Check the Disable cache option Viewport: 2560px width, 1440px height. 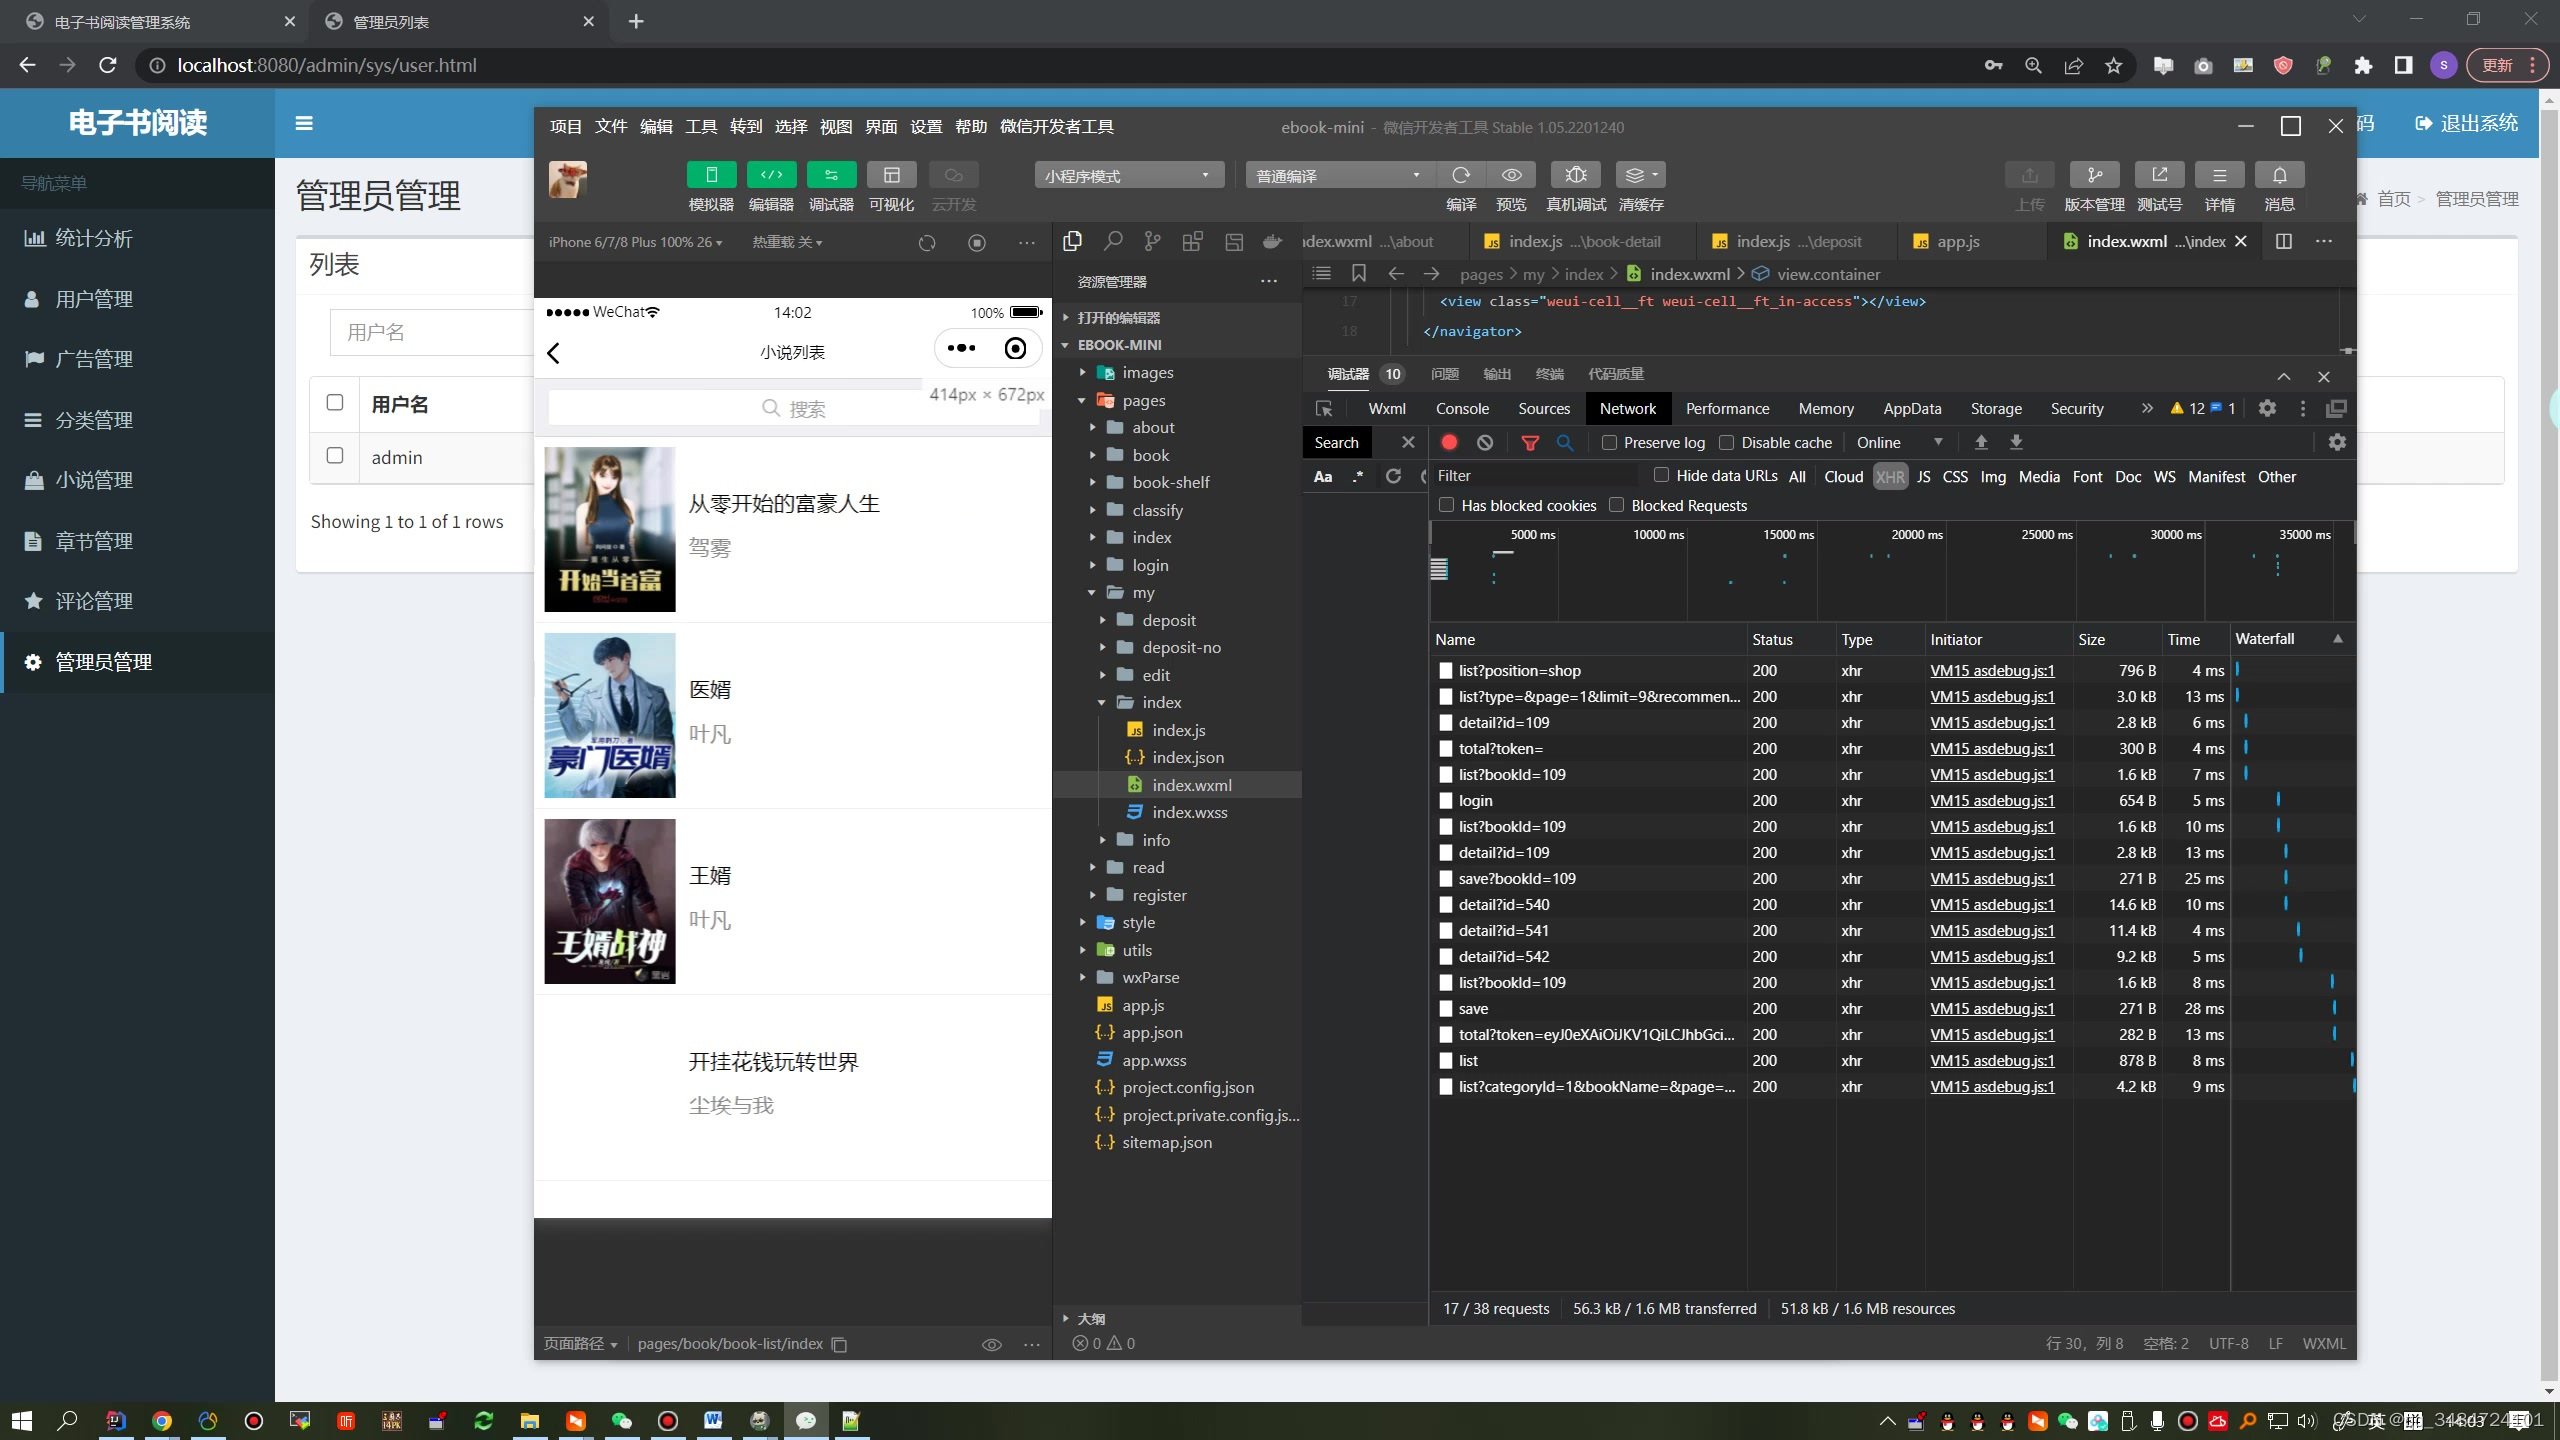[1726, 442]
